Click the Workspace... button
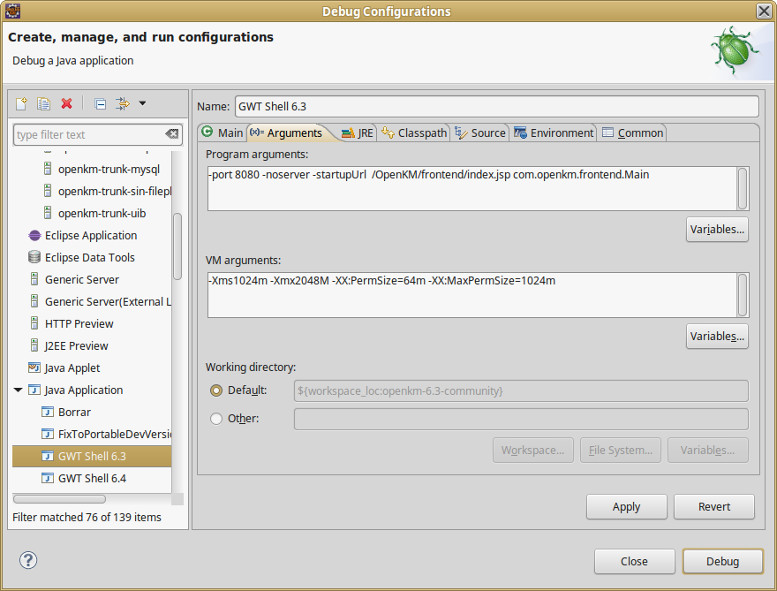777x591 pixels. click(x=533, y=450)
